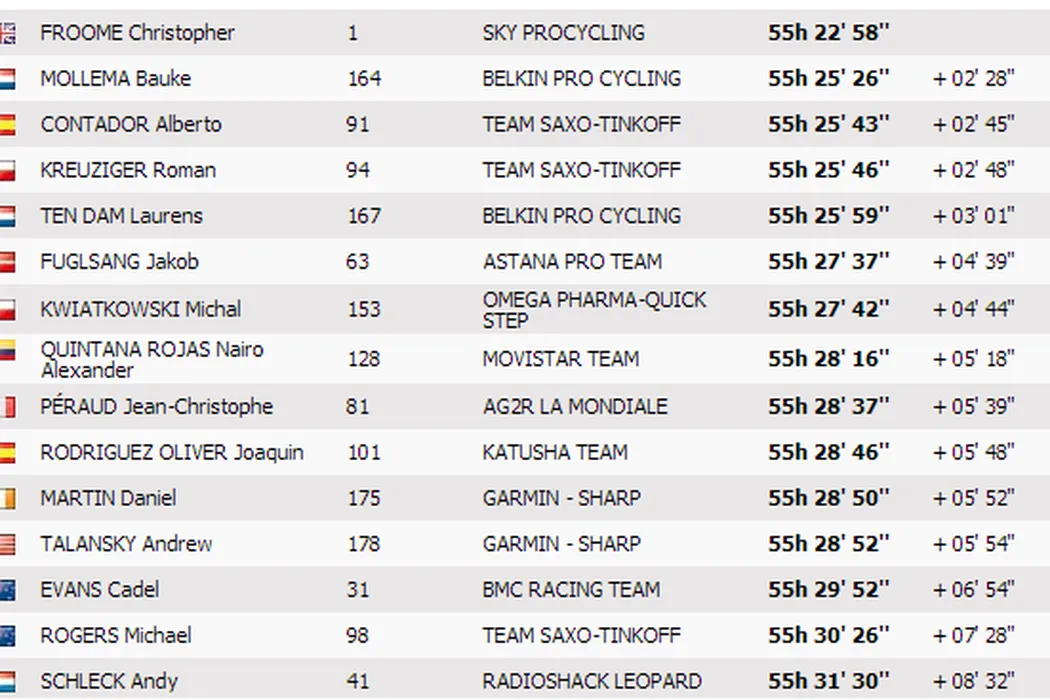Click ROGERS Michael's time 55h 30' 26''
1050x700 pixels.
click(828, 636)
